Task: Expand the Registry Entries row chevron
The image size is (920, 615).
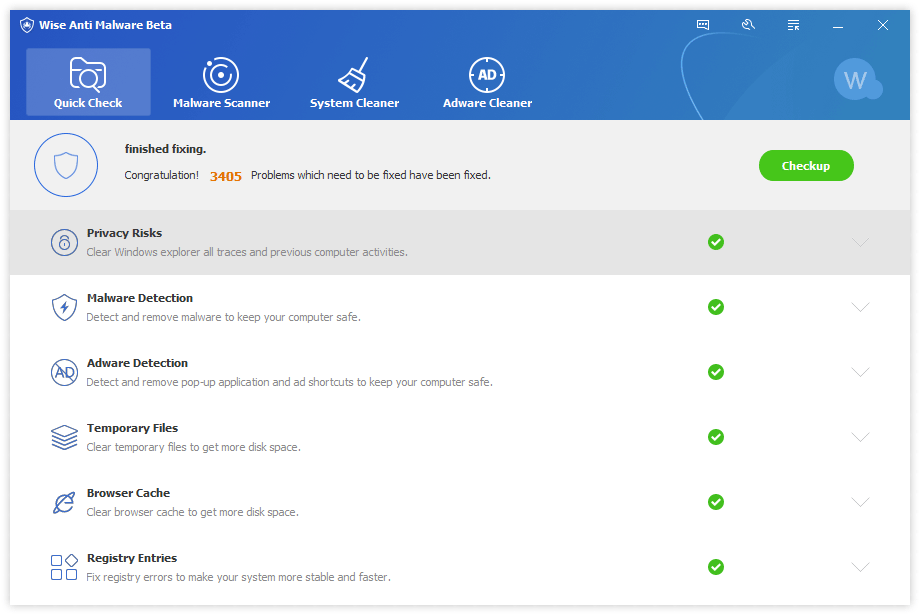Action: pyautogui.click(x=860, y=567)
